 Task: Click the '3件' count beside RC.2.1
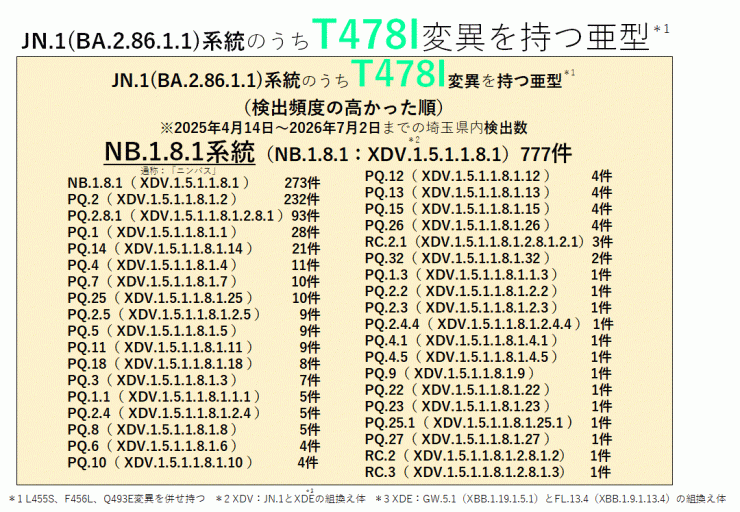click(603, 242)
